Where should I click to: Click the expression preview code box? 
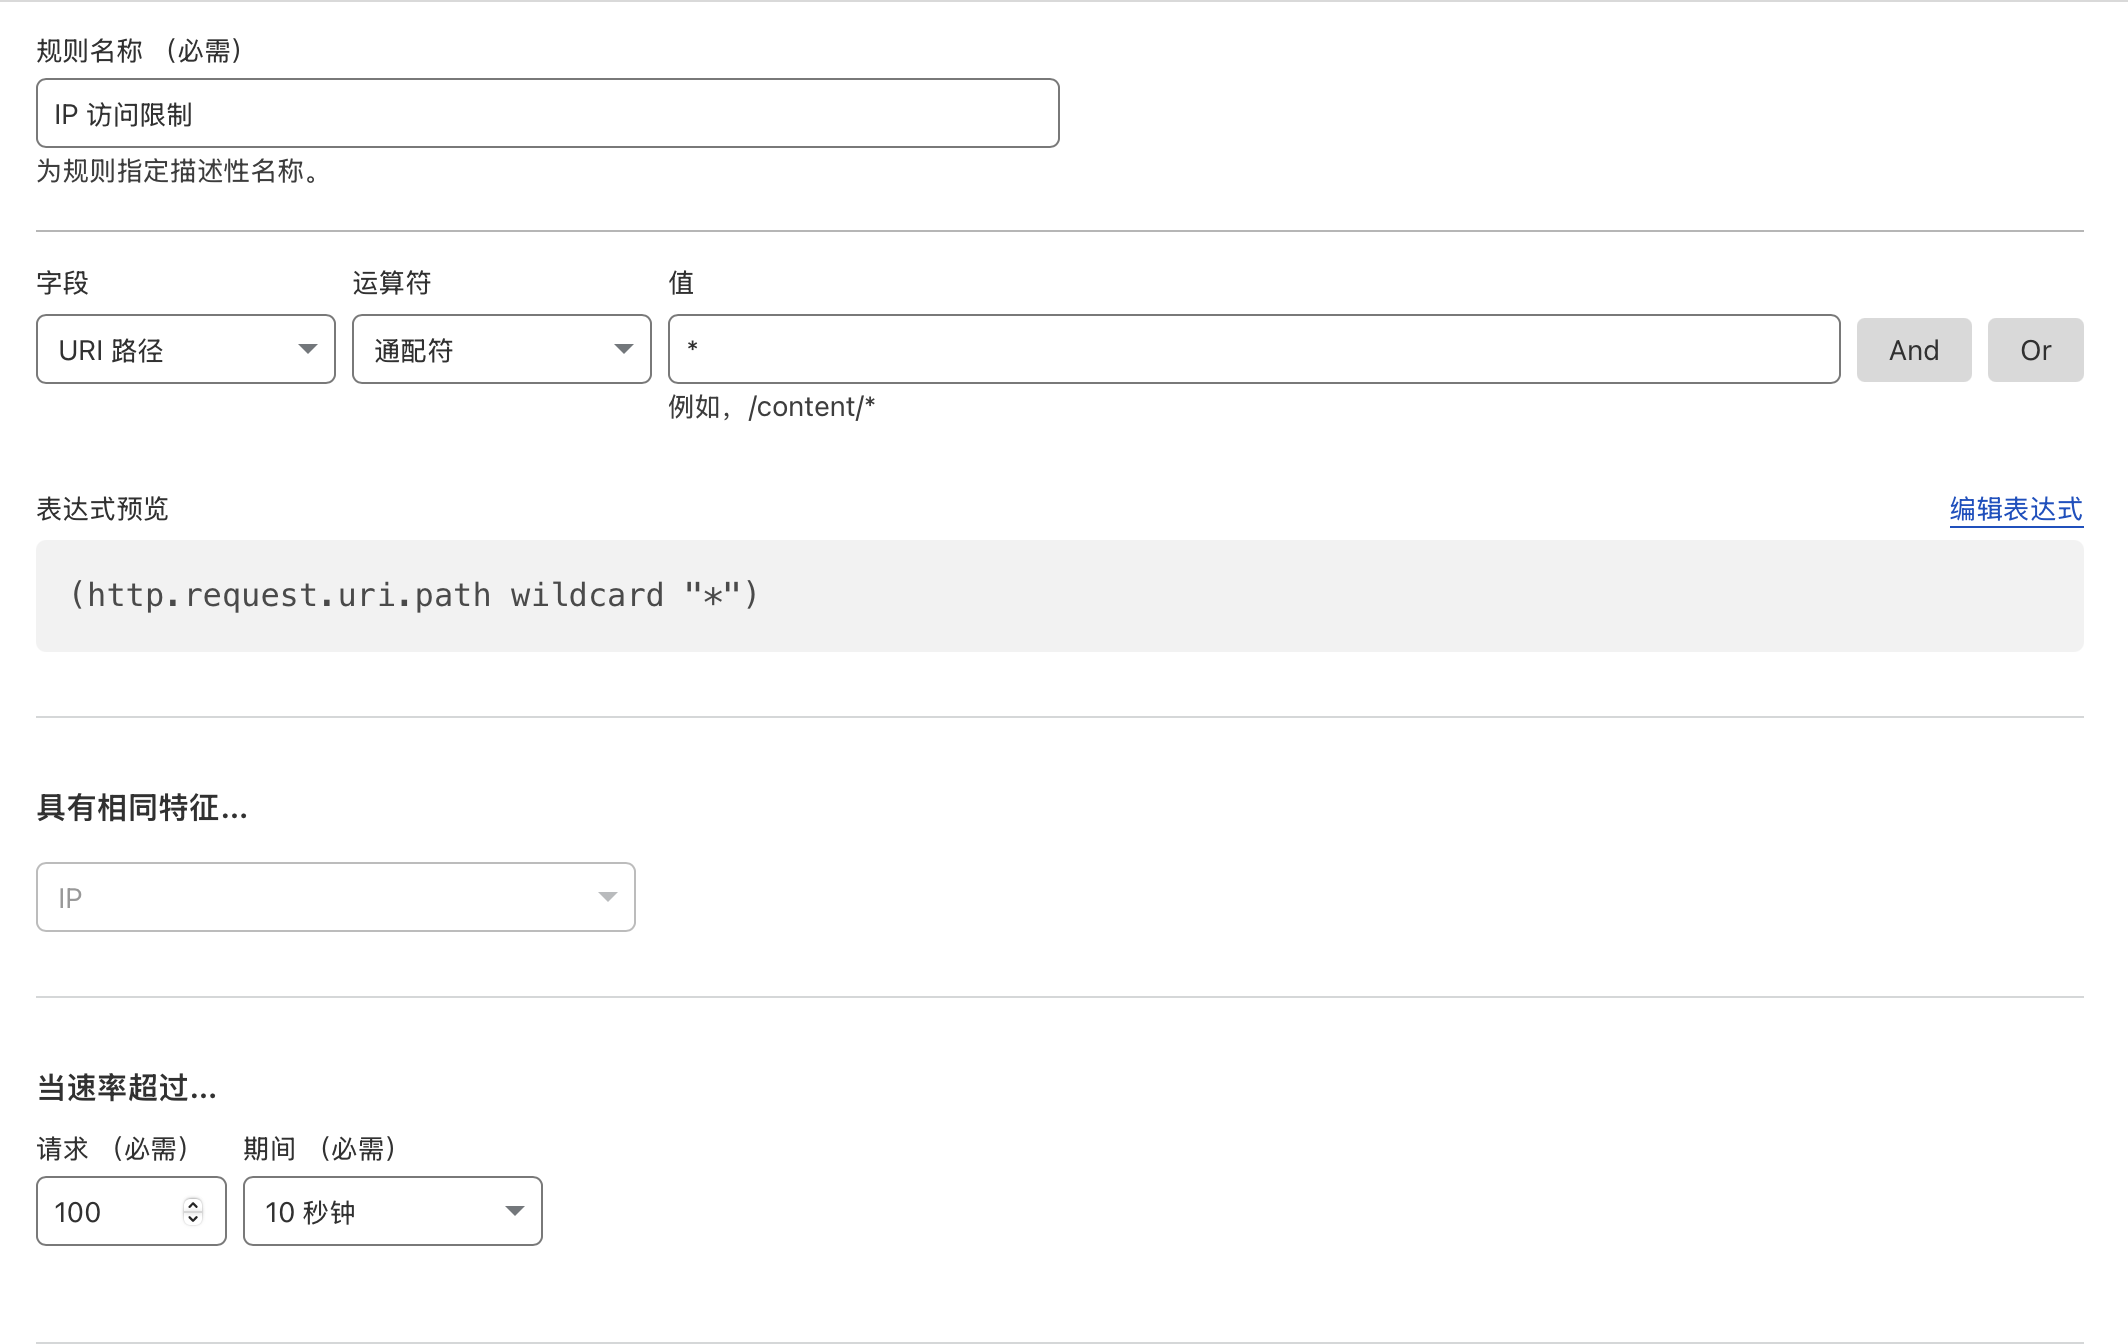pos(1059,596)
